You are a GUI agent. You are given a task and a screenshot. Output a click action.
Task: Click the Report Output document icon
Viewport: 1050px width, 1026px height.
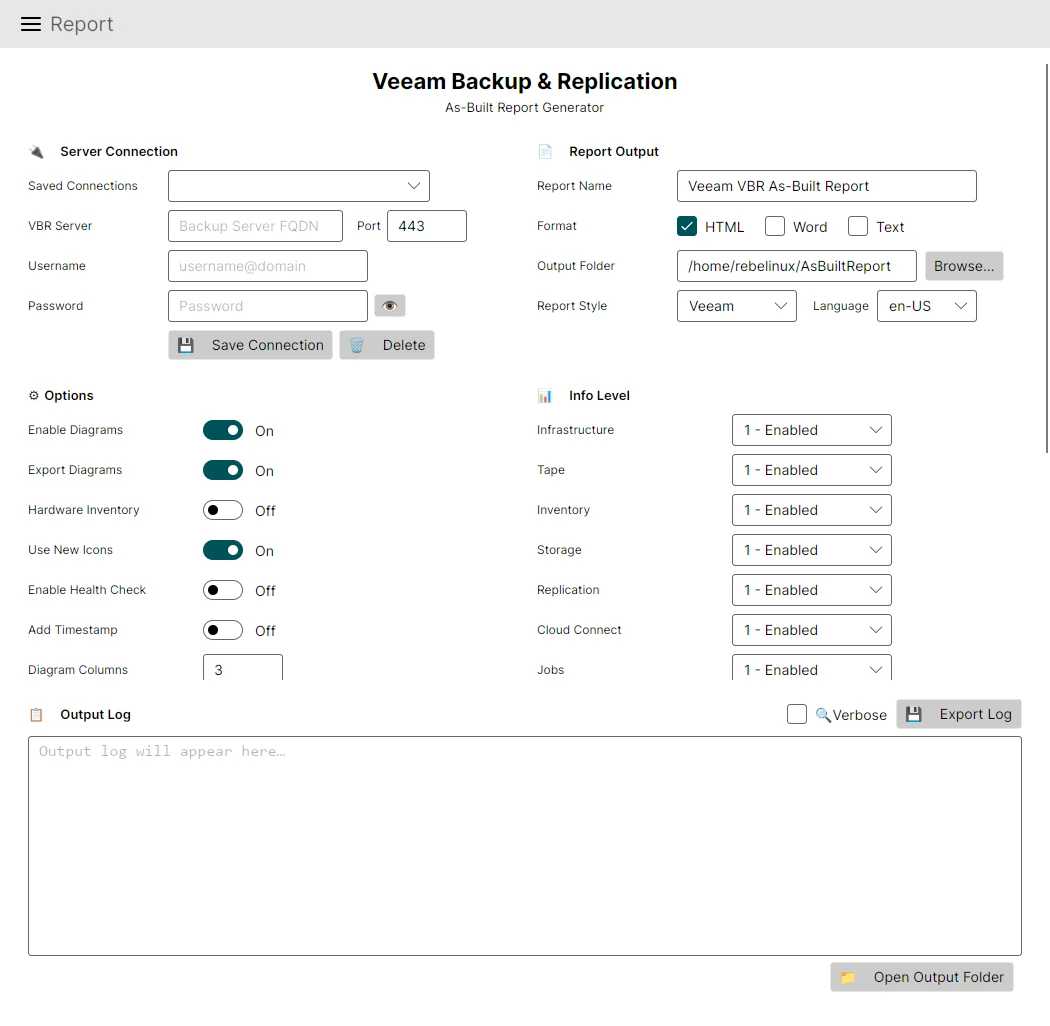(544, 151)
